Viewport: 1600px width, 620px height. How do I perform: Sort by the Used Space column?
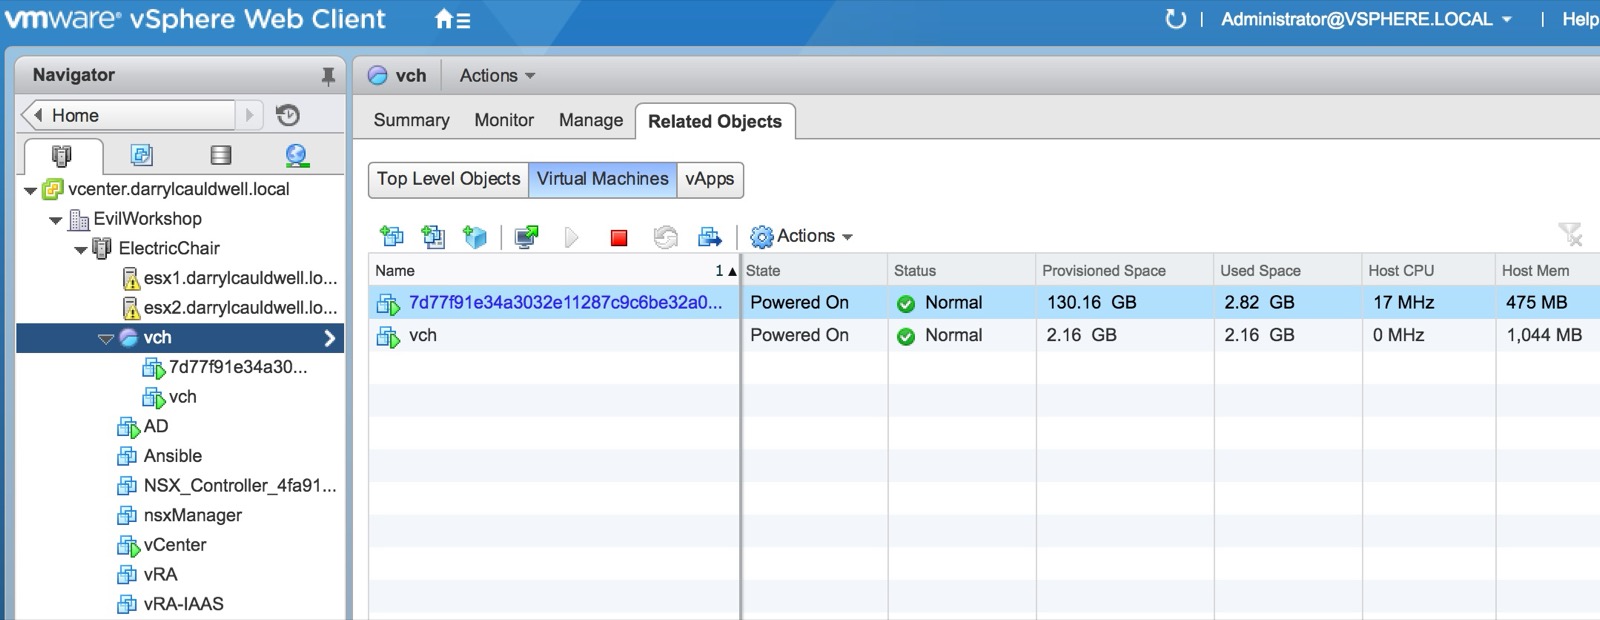coord(1288,270)
